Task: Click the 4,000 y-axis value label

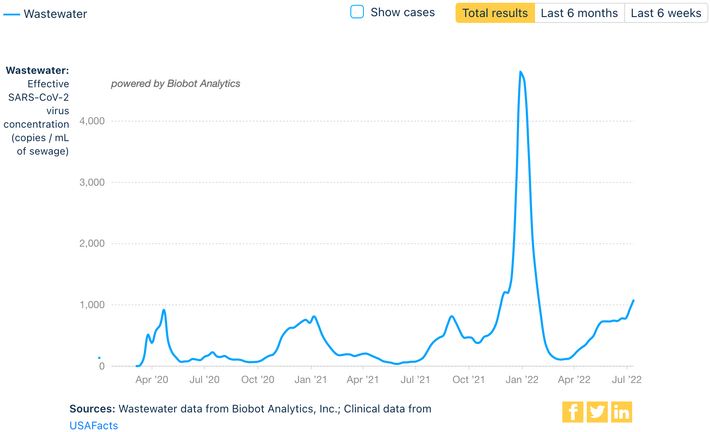Action: pyautogui.click(x=94, y=121)
